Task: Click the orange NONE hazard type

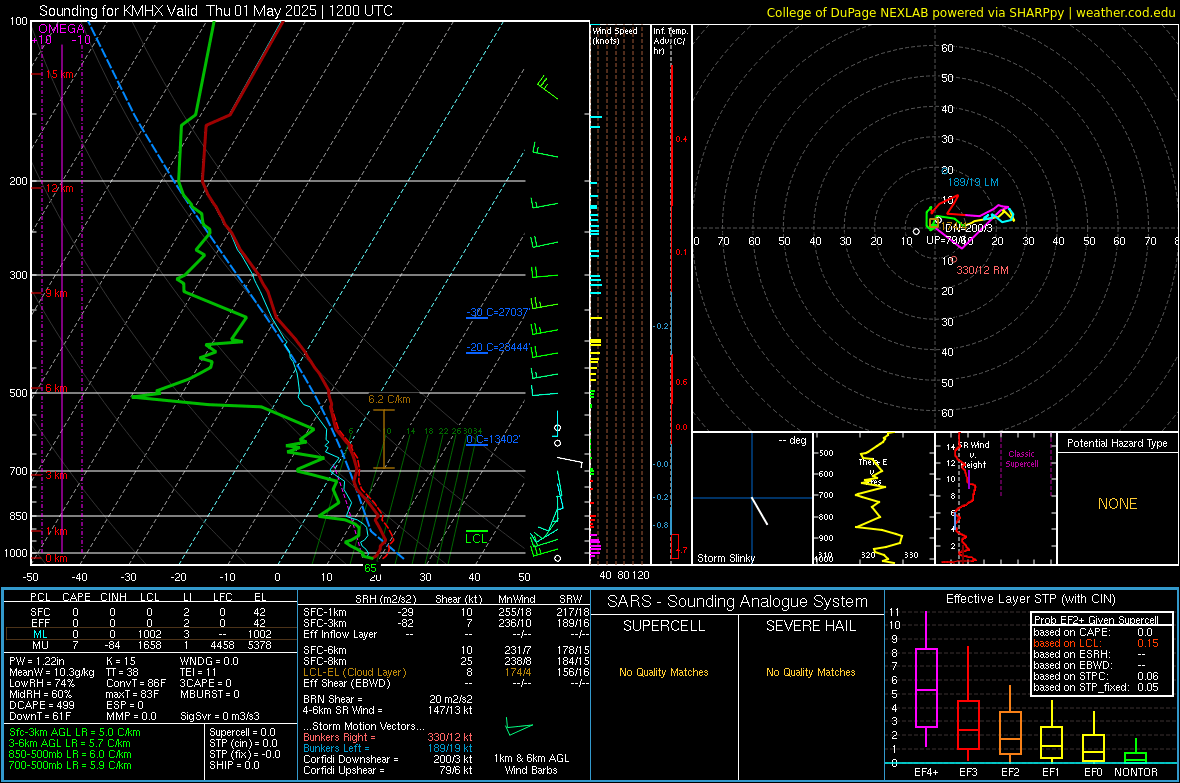Action: [1117, 504]
